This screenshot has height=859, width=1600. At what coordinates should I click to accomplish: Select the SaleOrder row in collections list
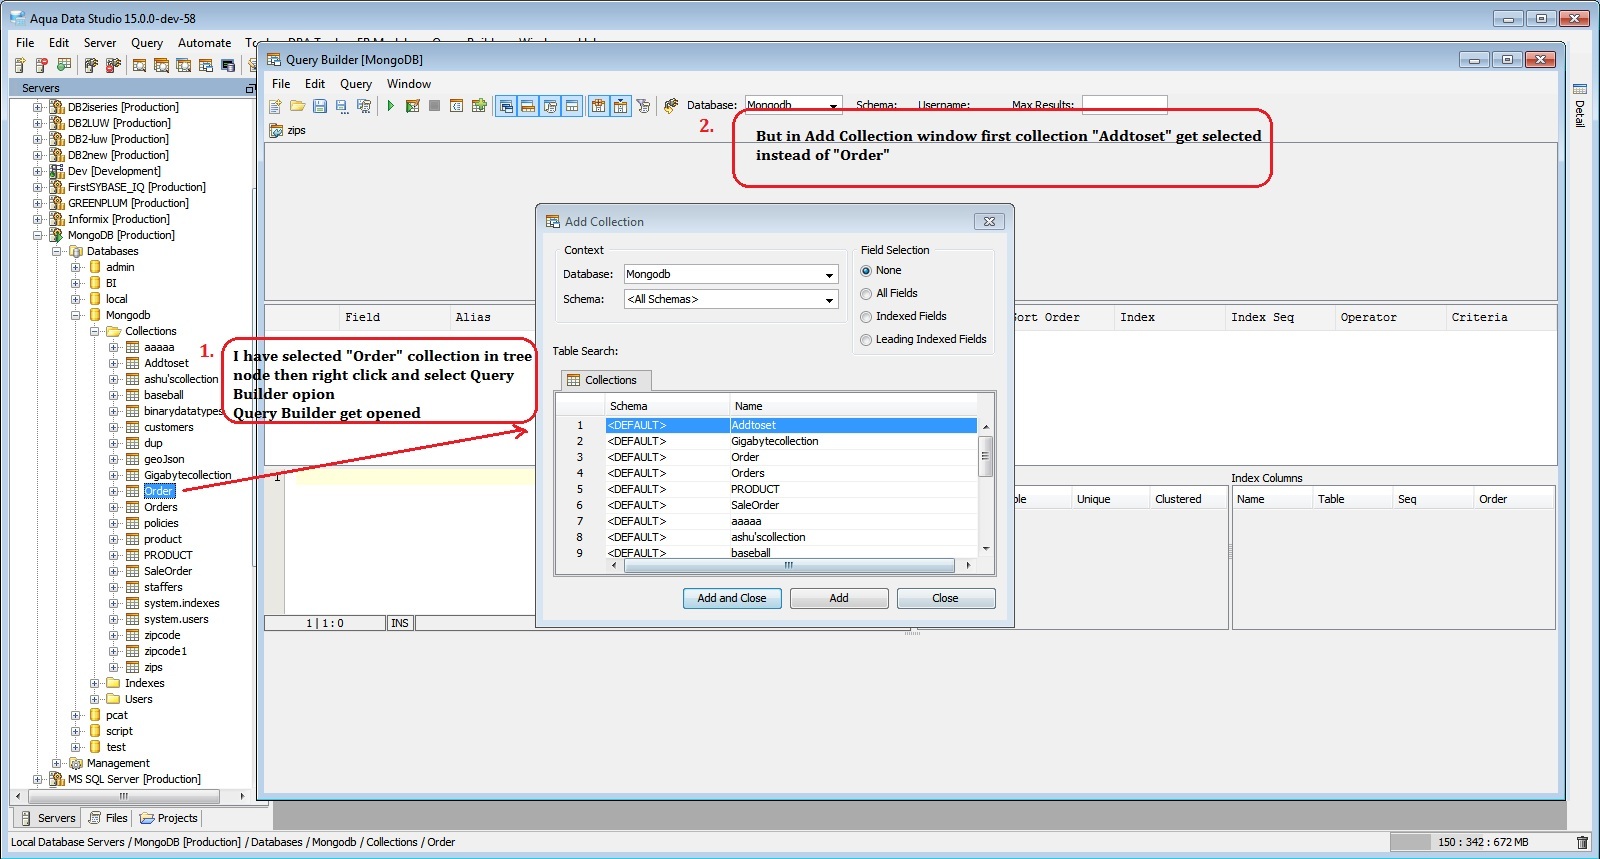[x=766, y=505]
